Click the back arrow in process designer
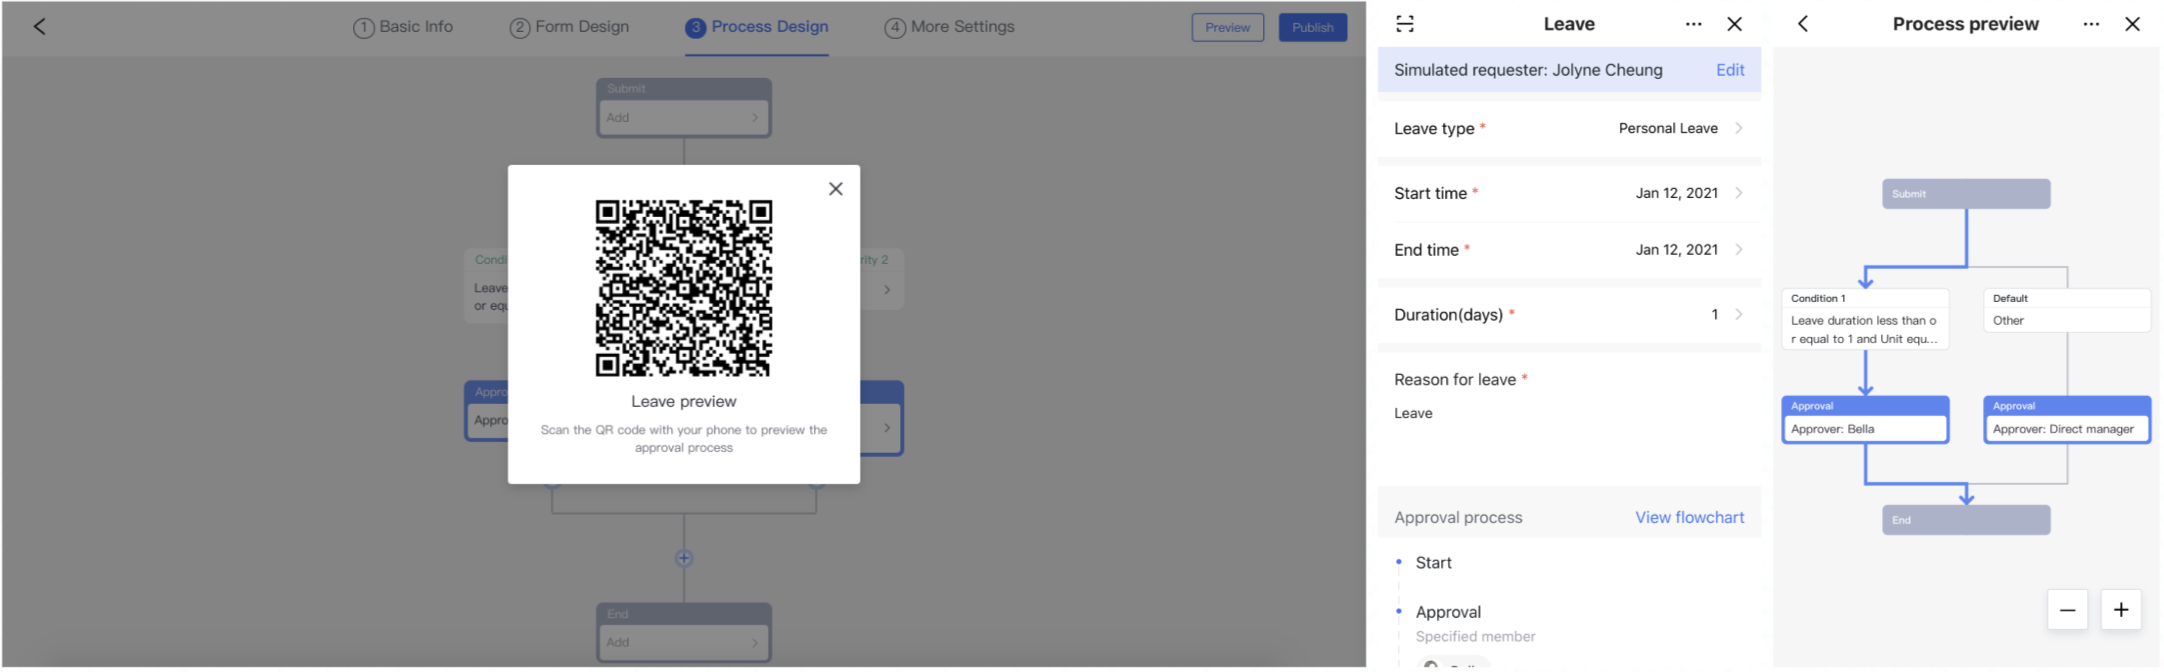The width and height of the screenshot is (2164, 672). click(39, 27)
